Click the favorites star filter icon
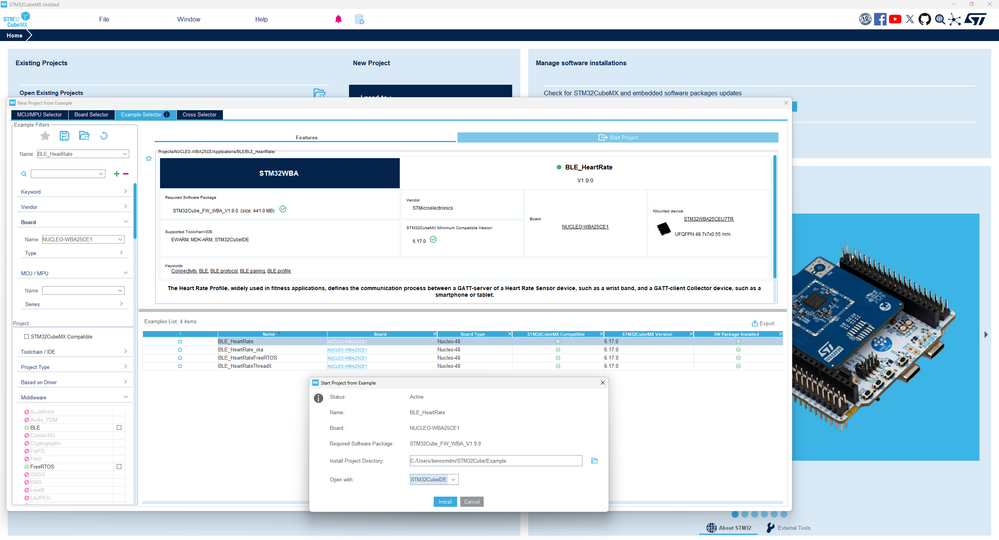This screenshot has width=999, height=540. [x=45, y=136]
